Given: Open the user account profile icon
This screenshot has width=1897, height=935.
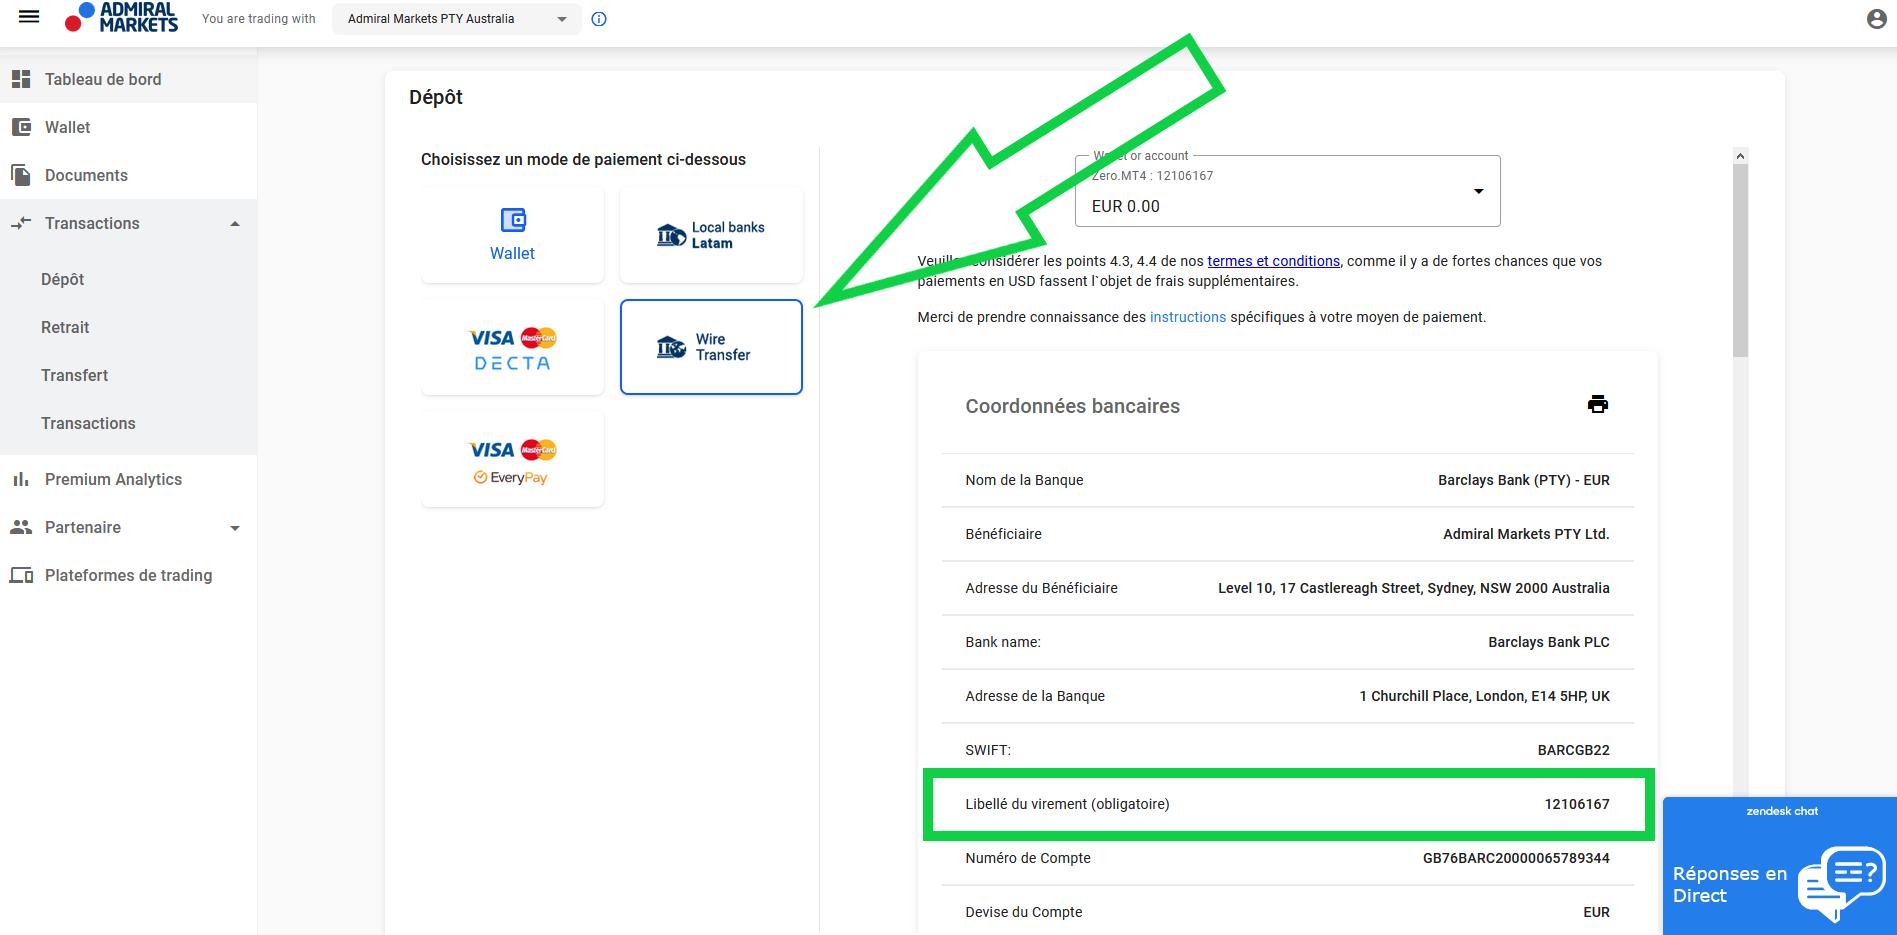Looking at the screenshot, I should [1877, 19].
